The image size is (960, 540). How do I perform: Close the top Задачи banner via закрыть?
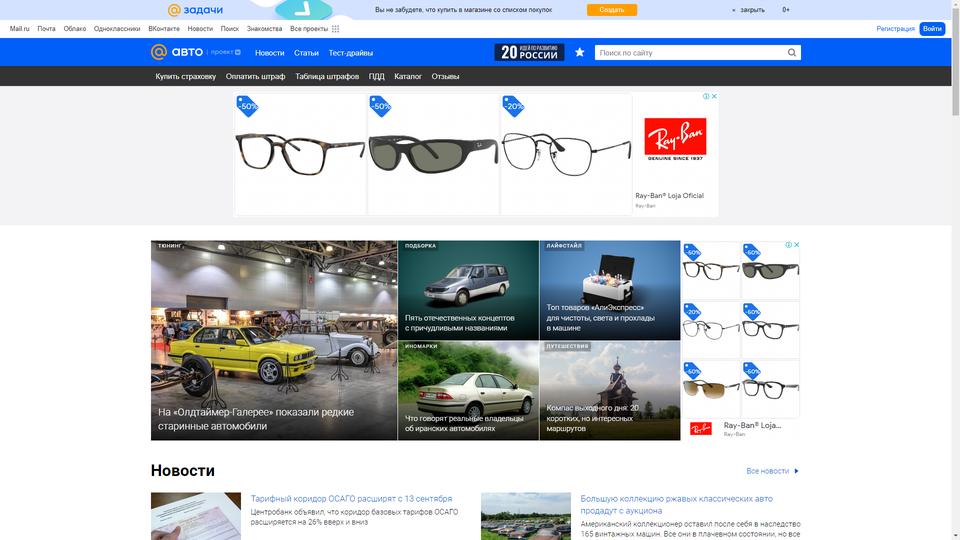pyautogui.click(x=752, y=10)
